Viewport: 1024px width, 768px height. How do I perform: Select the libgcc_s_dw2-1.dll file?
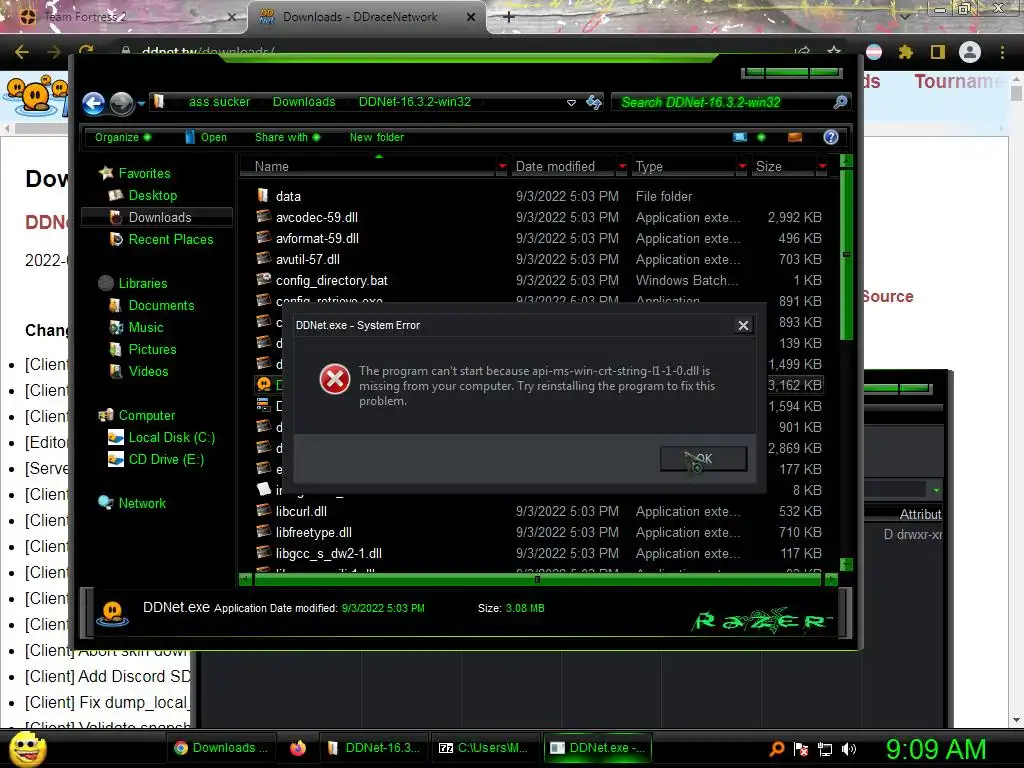(x=328, y=553)
